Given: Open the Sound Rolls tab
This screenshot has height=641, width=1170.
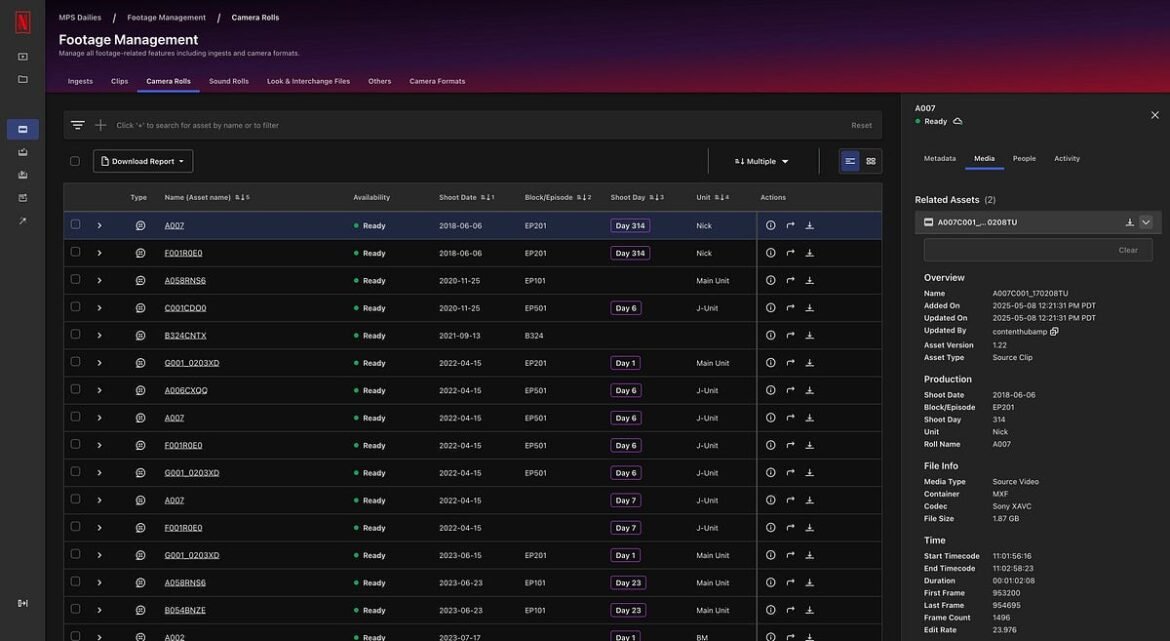Looking at the screenshot, I should pyautogui.click(x=229, y=81).
